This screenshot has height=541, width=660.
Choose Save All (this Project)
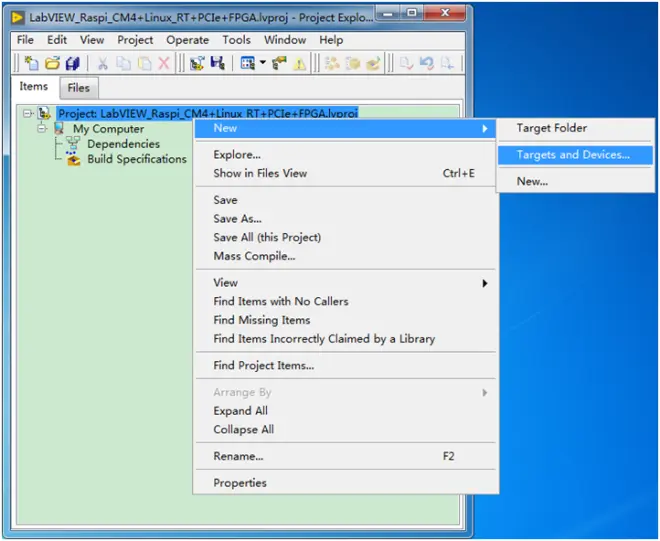pos(345,237)
